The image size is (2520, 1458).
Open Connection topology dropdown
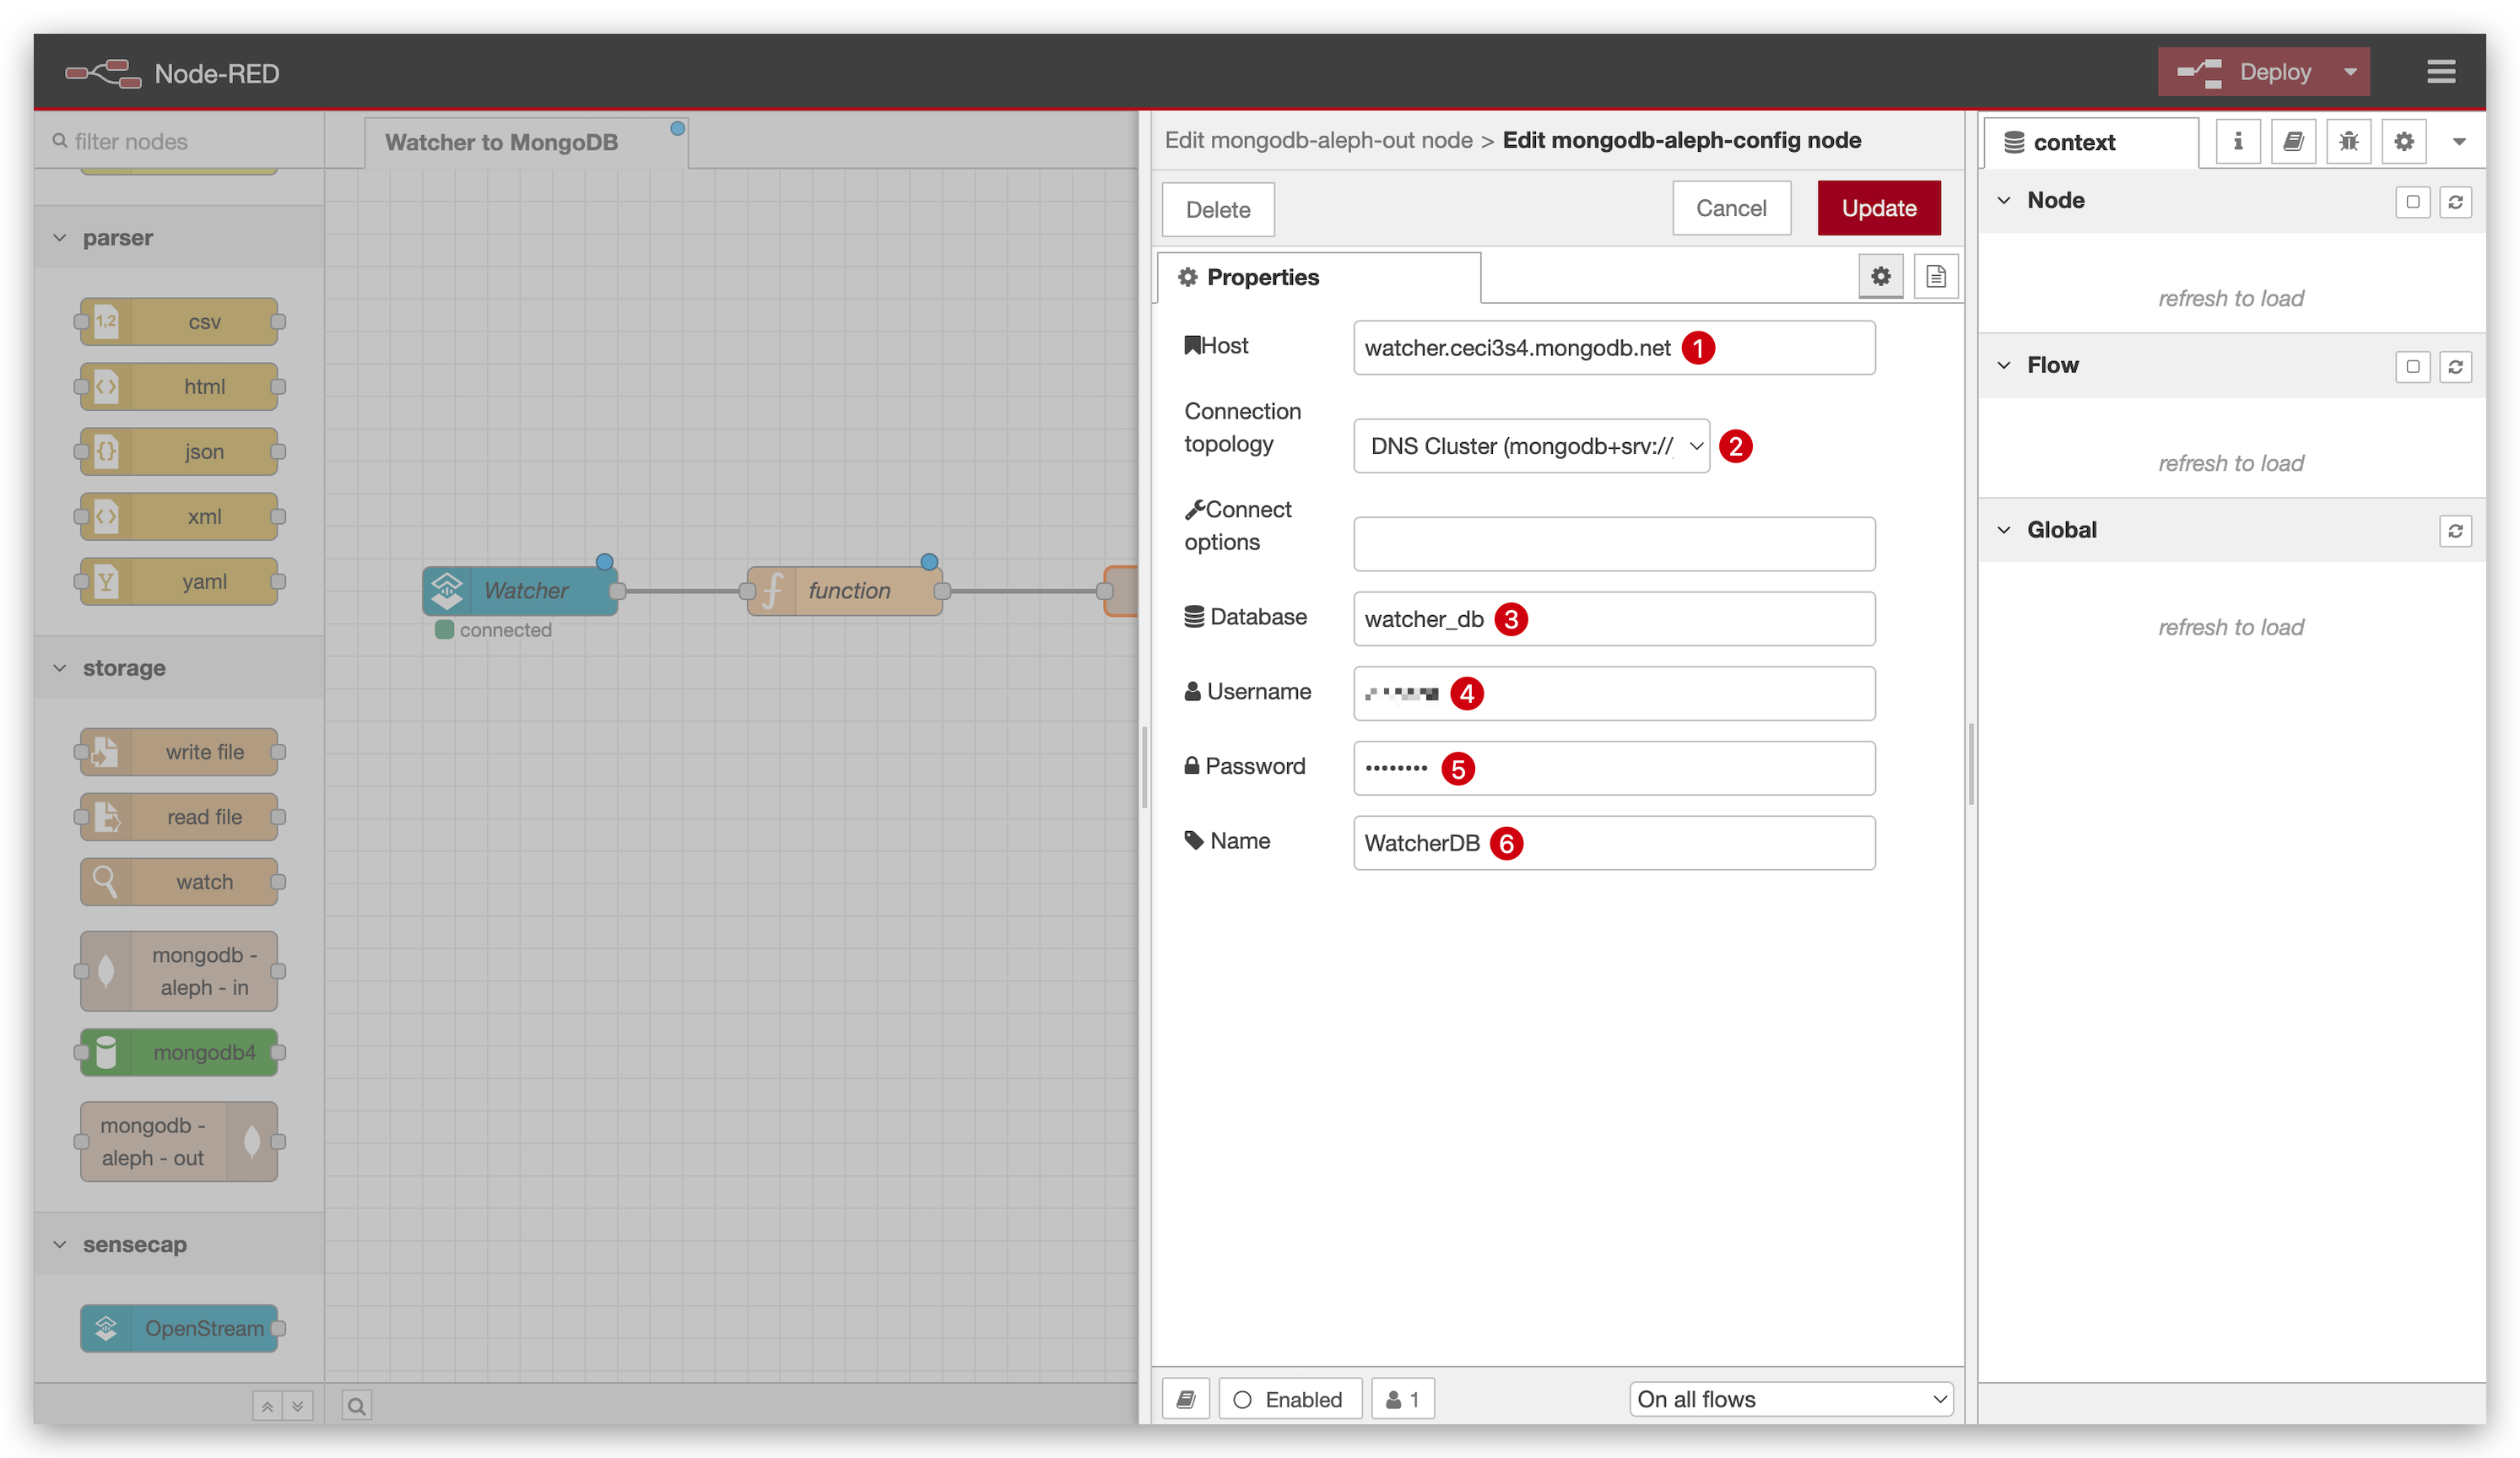coord(1531,446)
